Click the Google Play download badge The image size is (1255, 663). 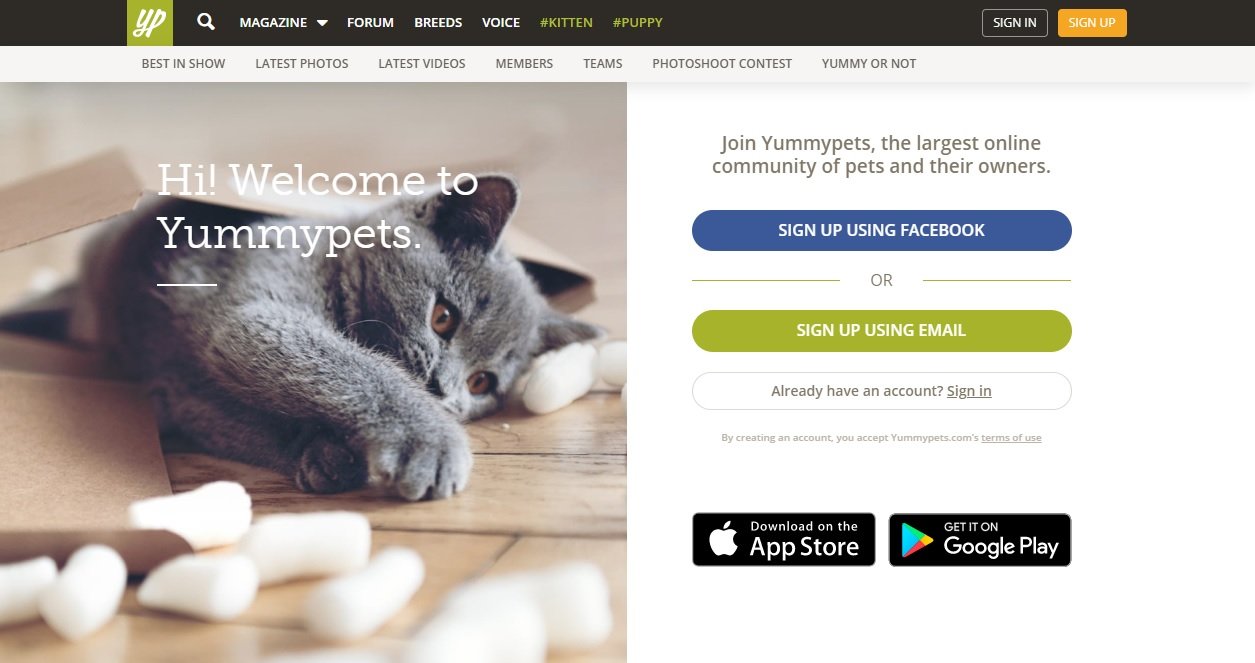point(980,540)
